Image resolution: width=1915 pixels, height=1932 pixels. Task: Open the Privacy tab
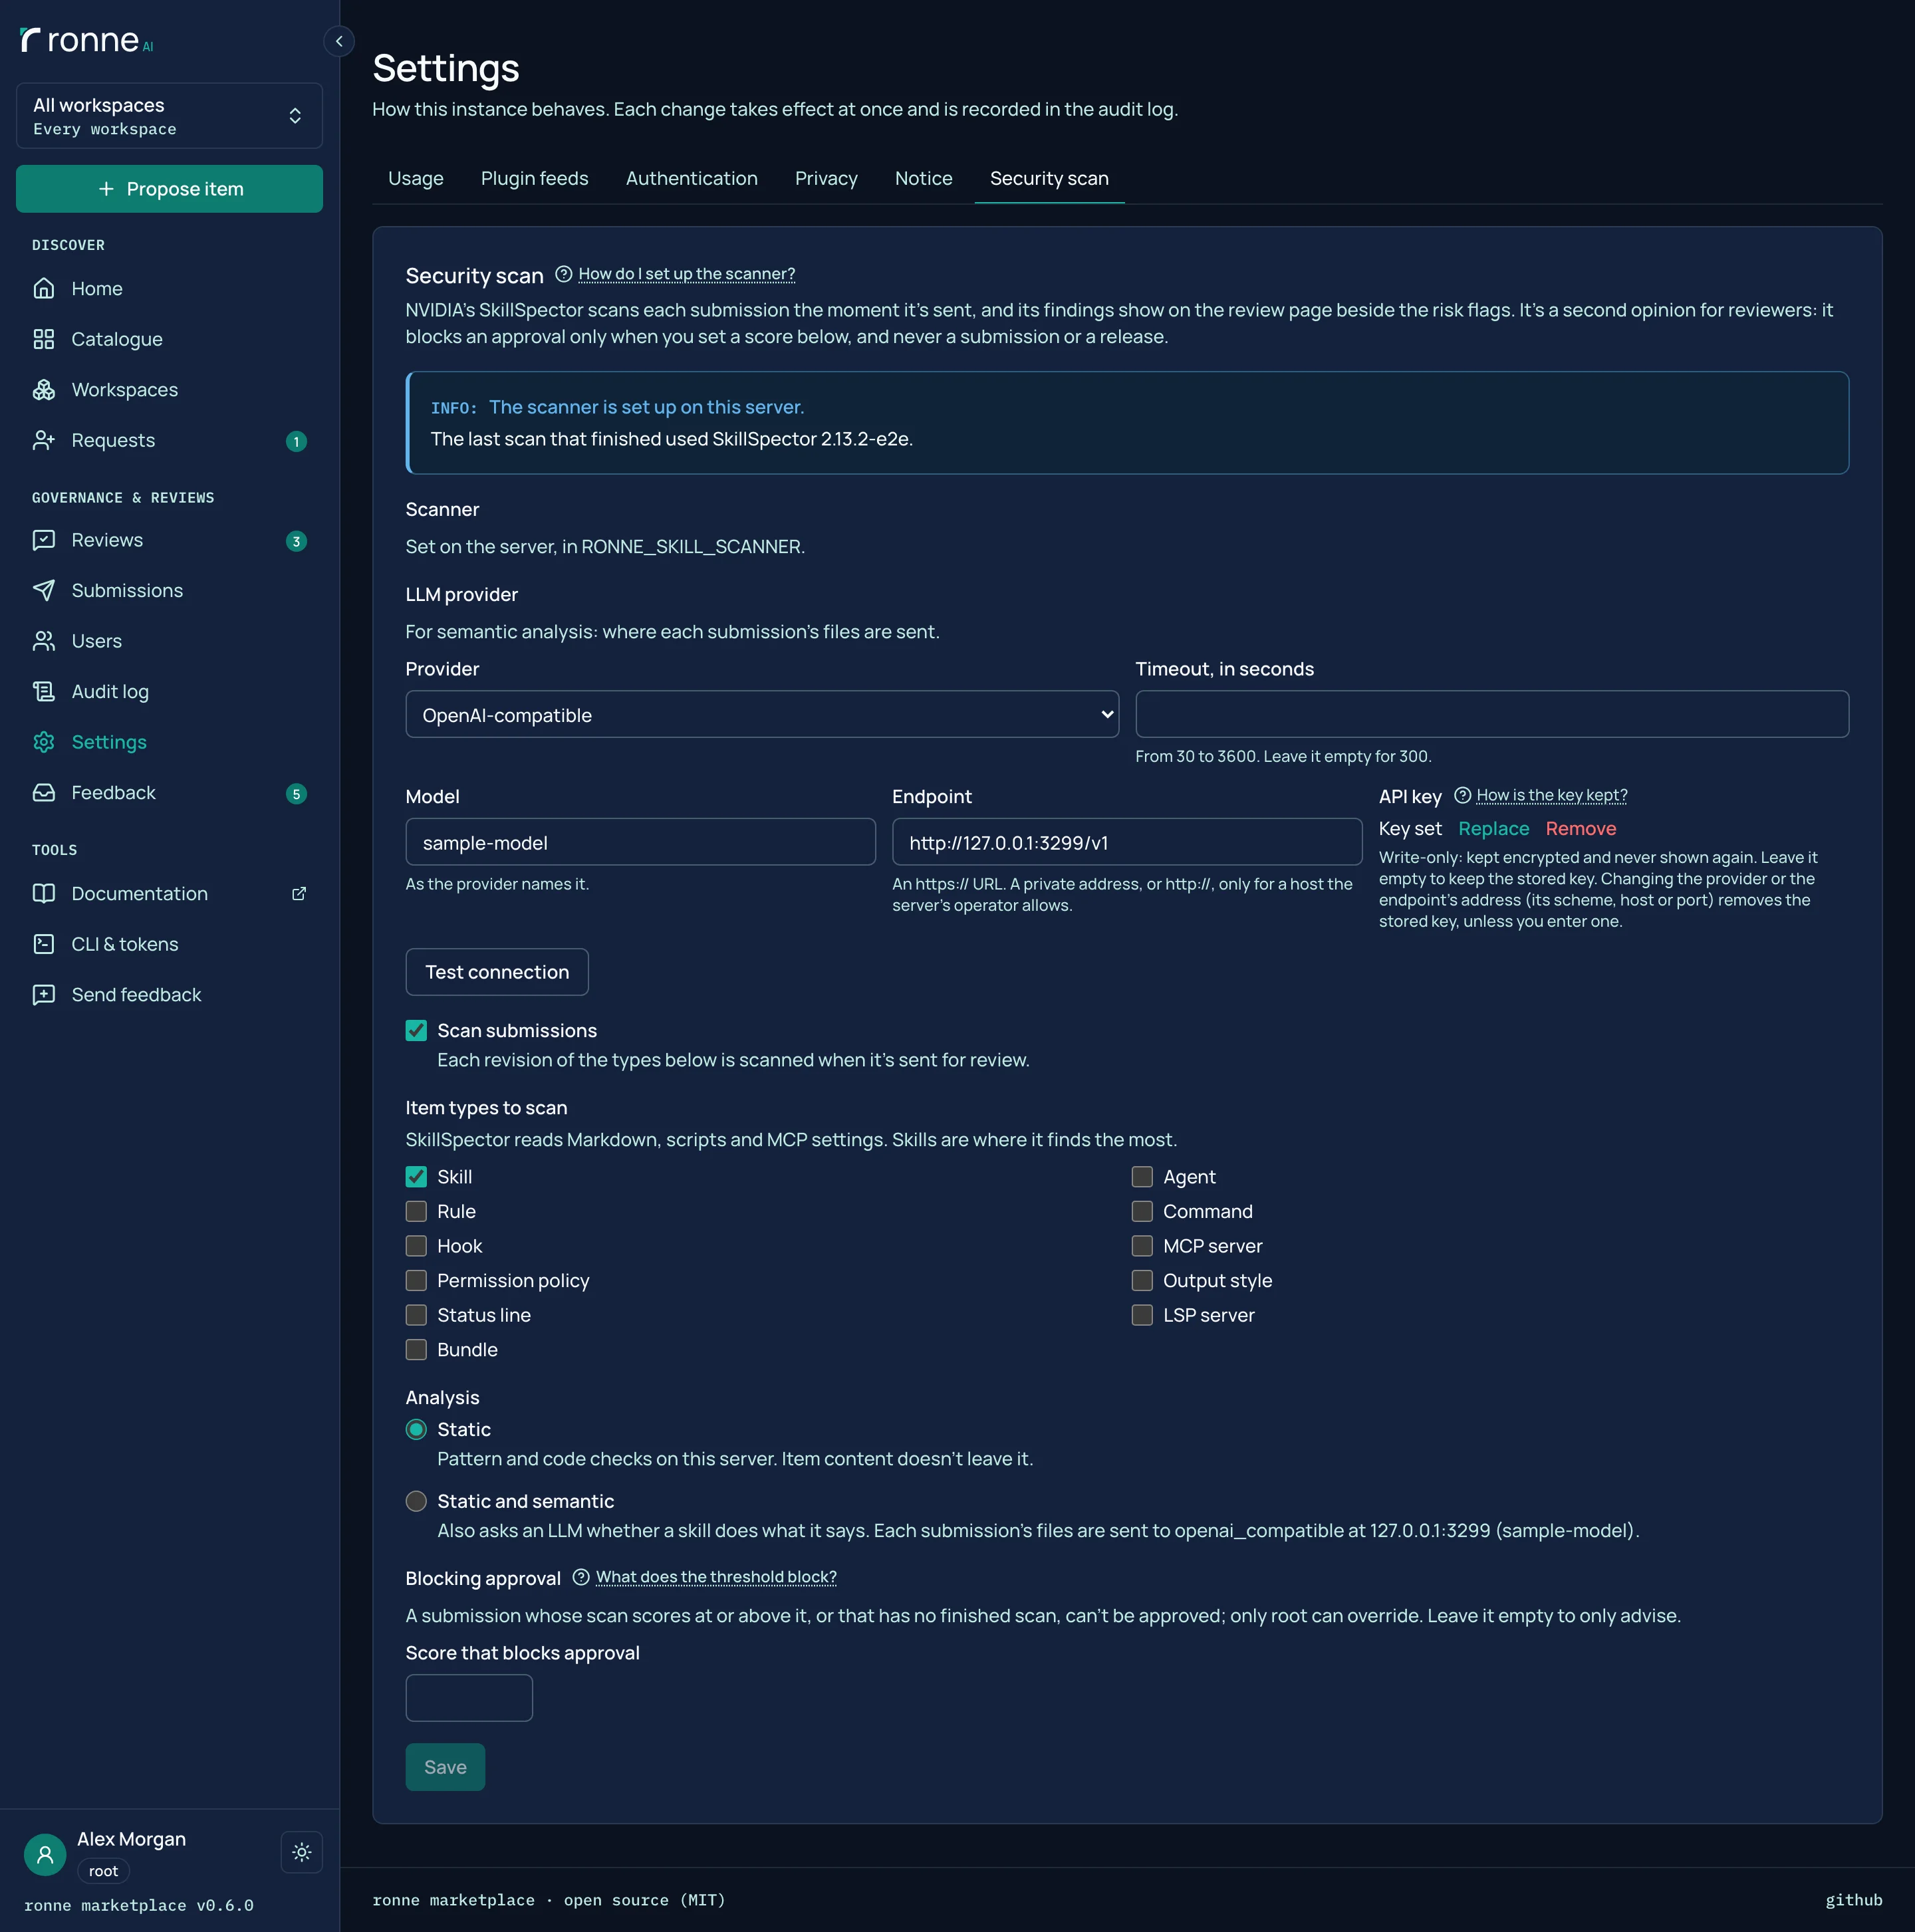tap(826, 179)
